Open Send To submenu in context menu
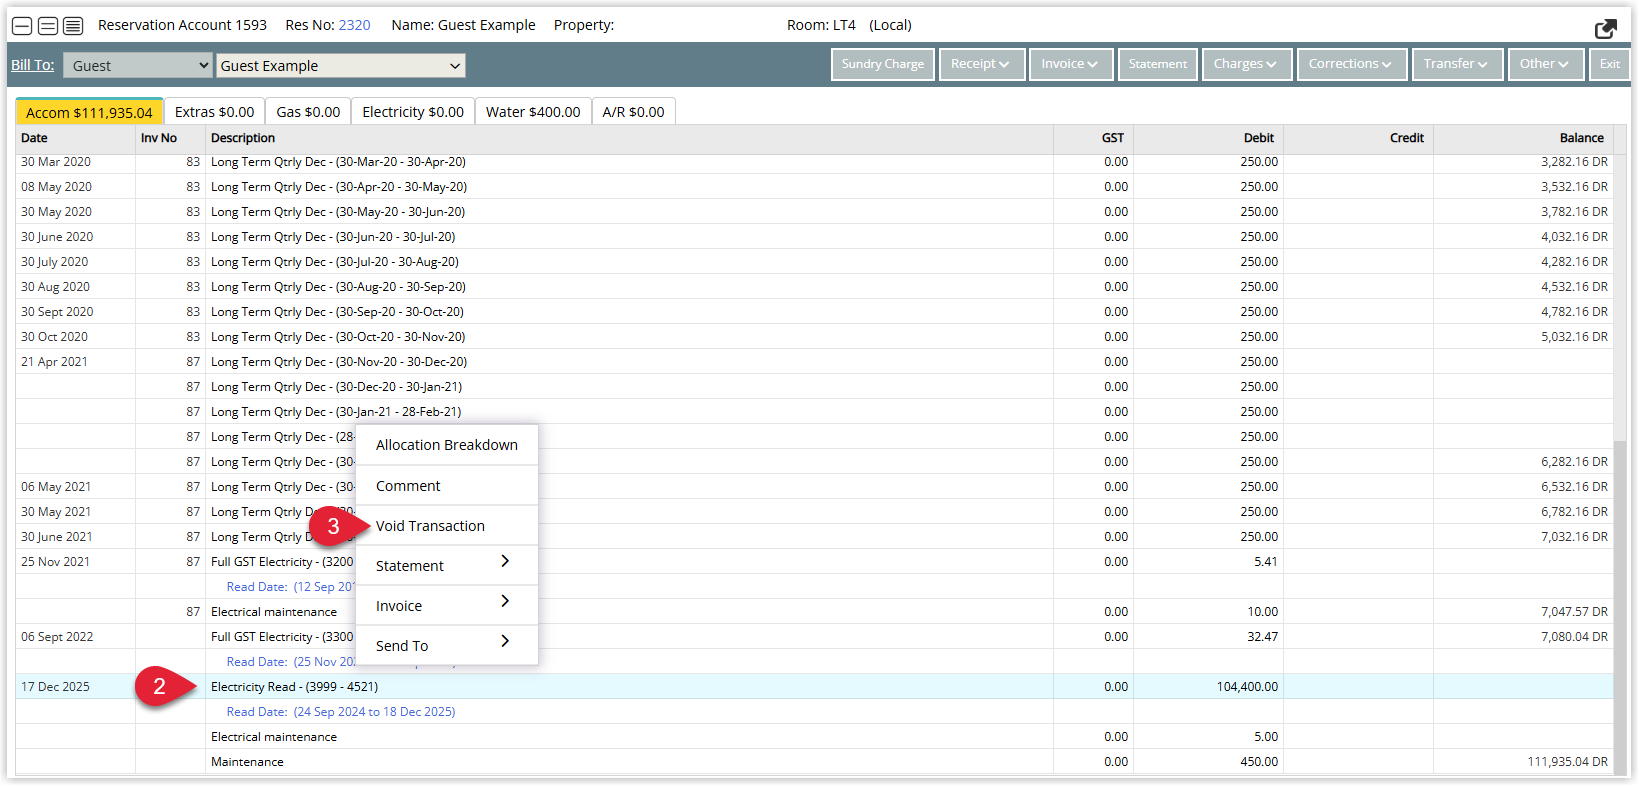The height and width of the screenshot is (786, 1639). 447,646
